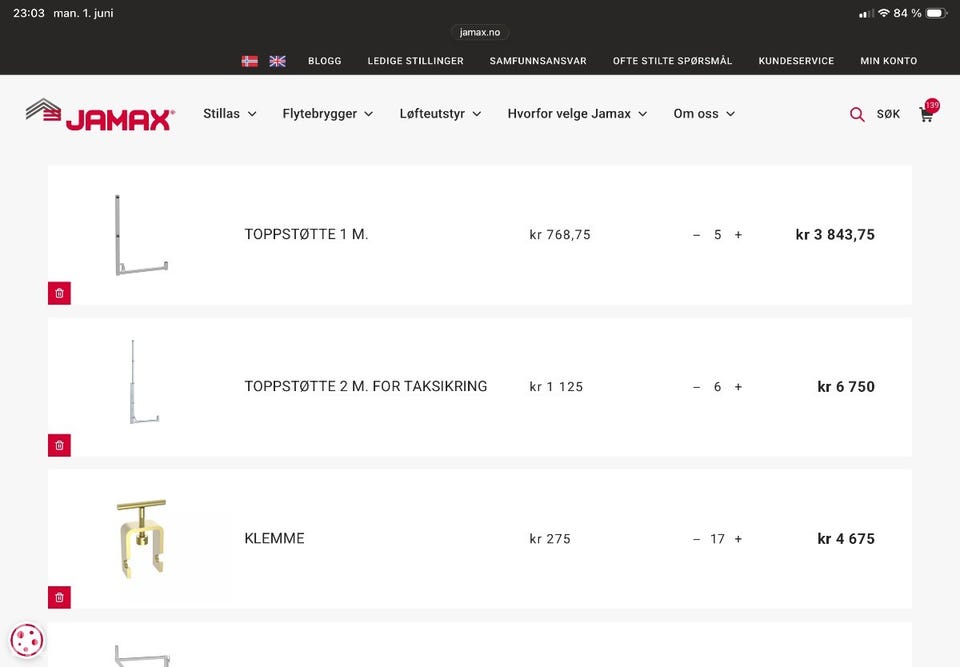This screenshot has height=667, width=960.
Task: Open LEDIGE STILLINGER page
Action: coord(415,61)
